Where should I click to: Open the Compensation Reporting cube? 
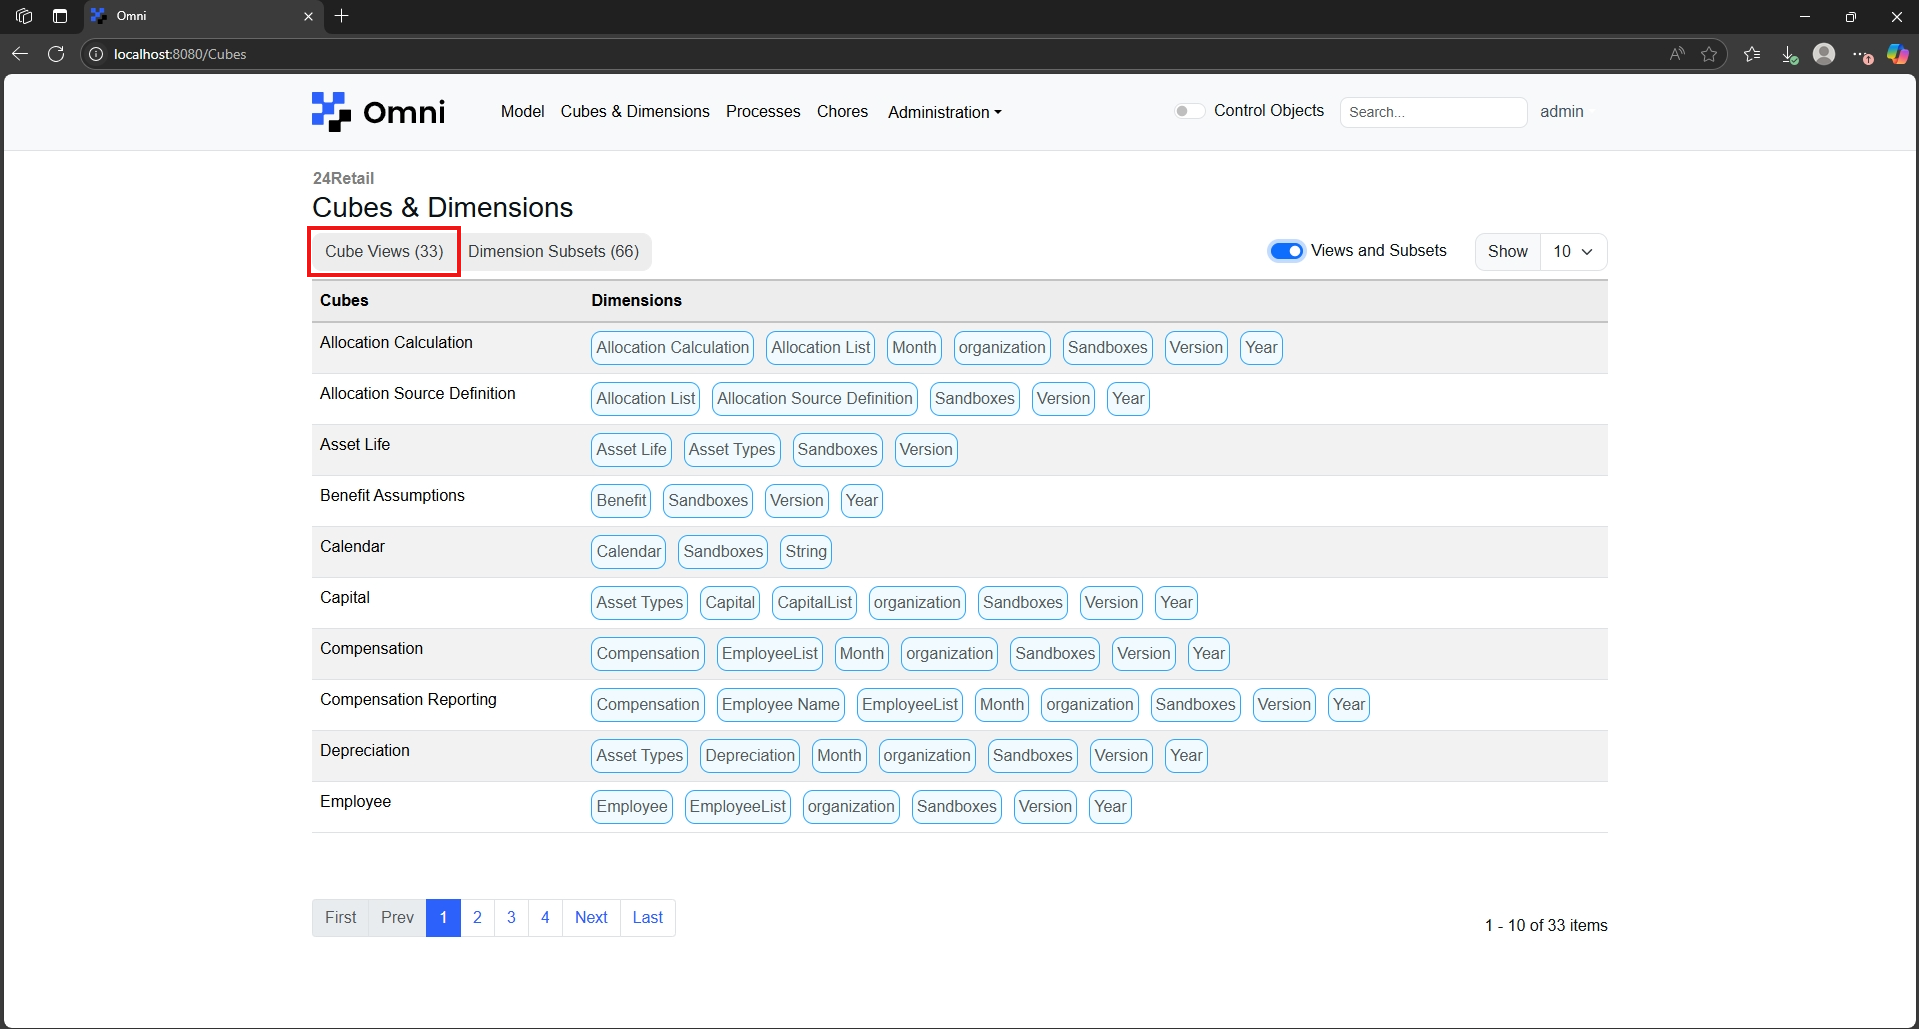[408, 700]
